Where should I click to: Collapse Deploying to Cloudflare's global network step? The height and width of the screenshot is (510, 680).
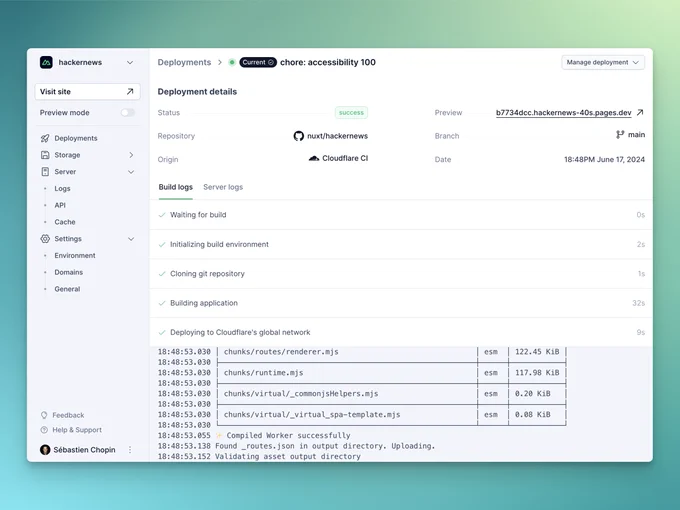[401, 333]
